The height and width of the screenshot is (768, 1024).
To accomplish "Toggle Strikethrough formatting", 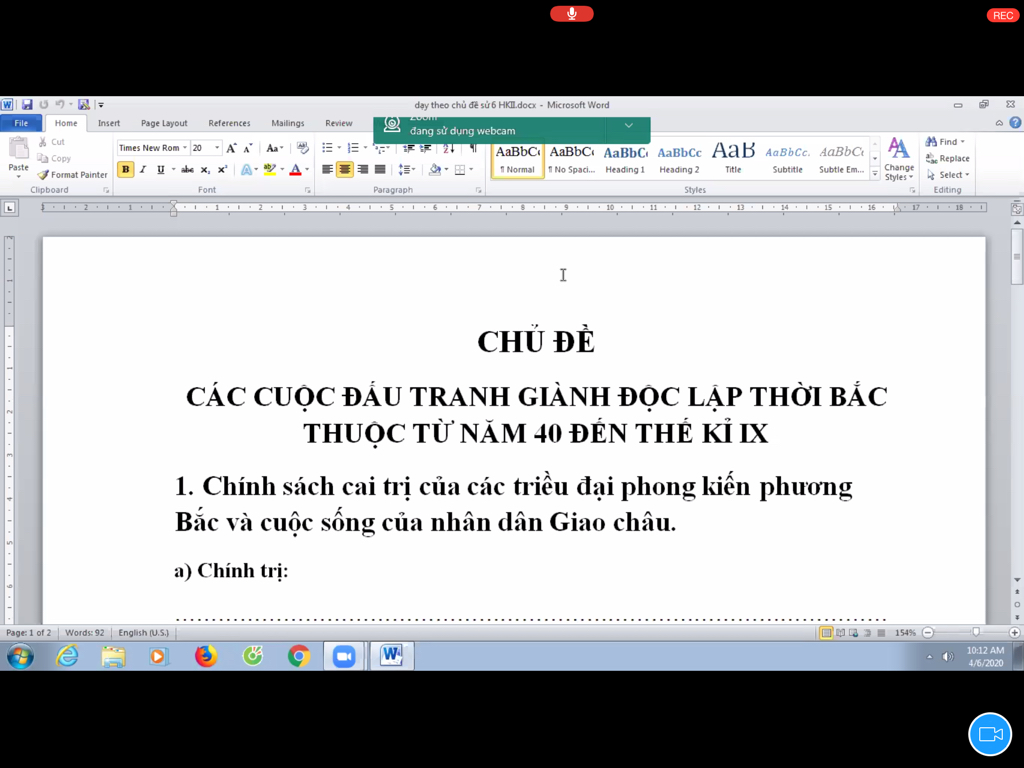I will (187, 169).
